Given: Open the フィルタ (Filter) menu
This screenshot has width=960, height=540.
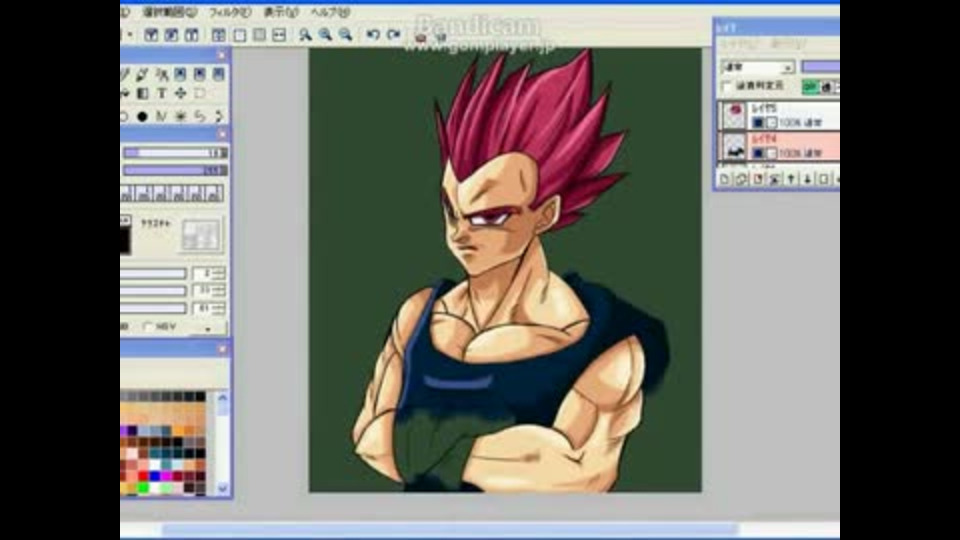Looking at the screenshot, I should pos(229,12).
